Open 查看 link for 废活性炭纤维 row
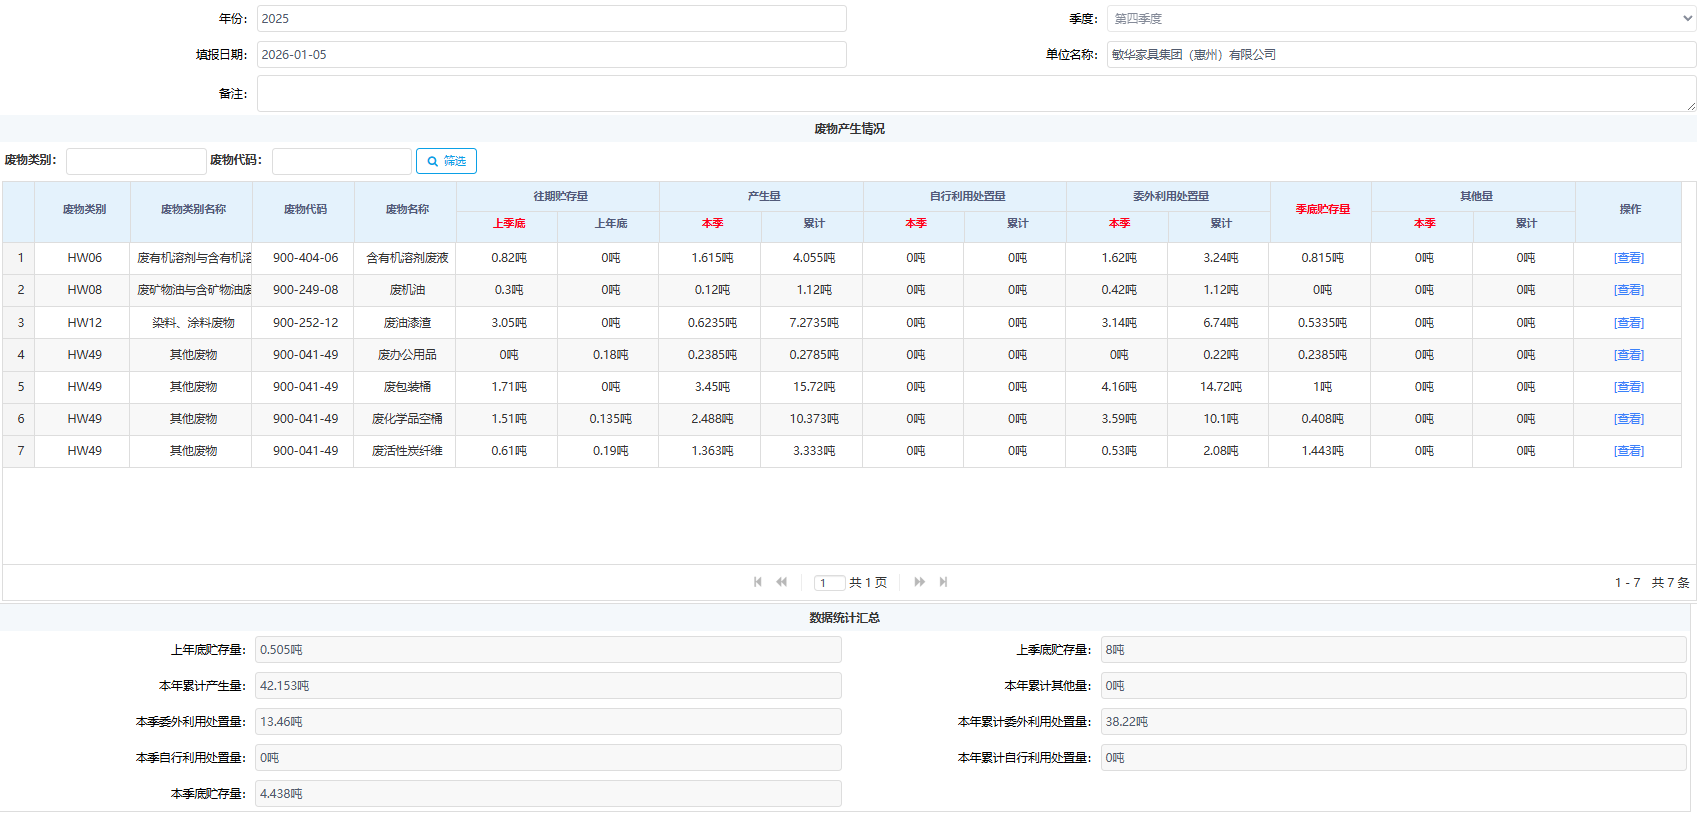 click(x=1628, y=451)
